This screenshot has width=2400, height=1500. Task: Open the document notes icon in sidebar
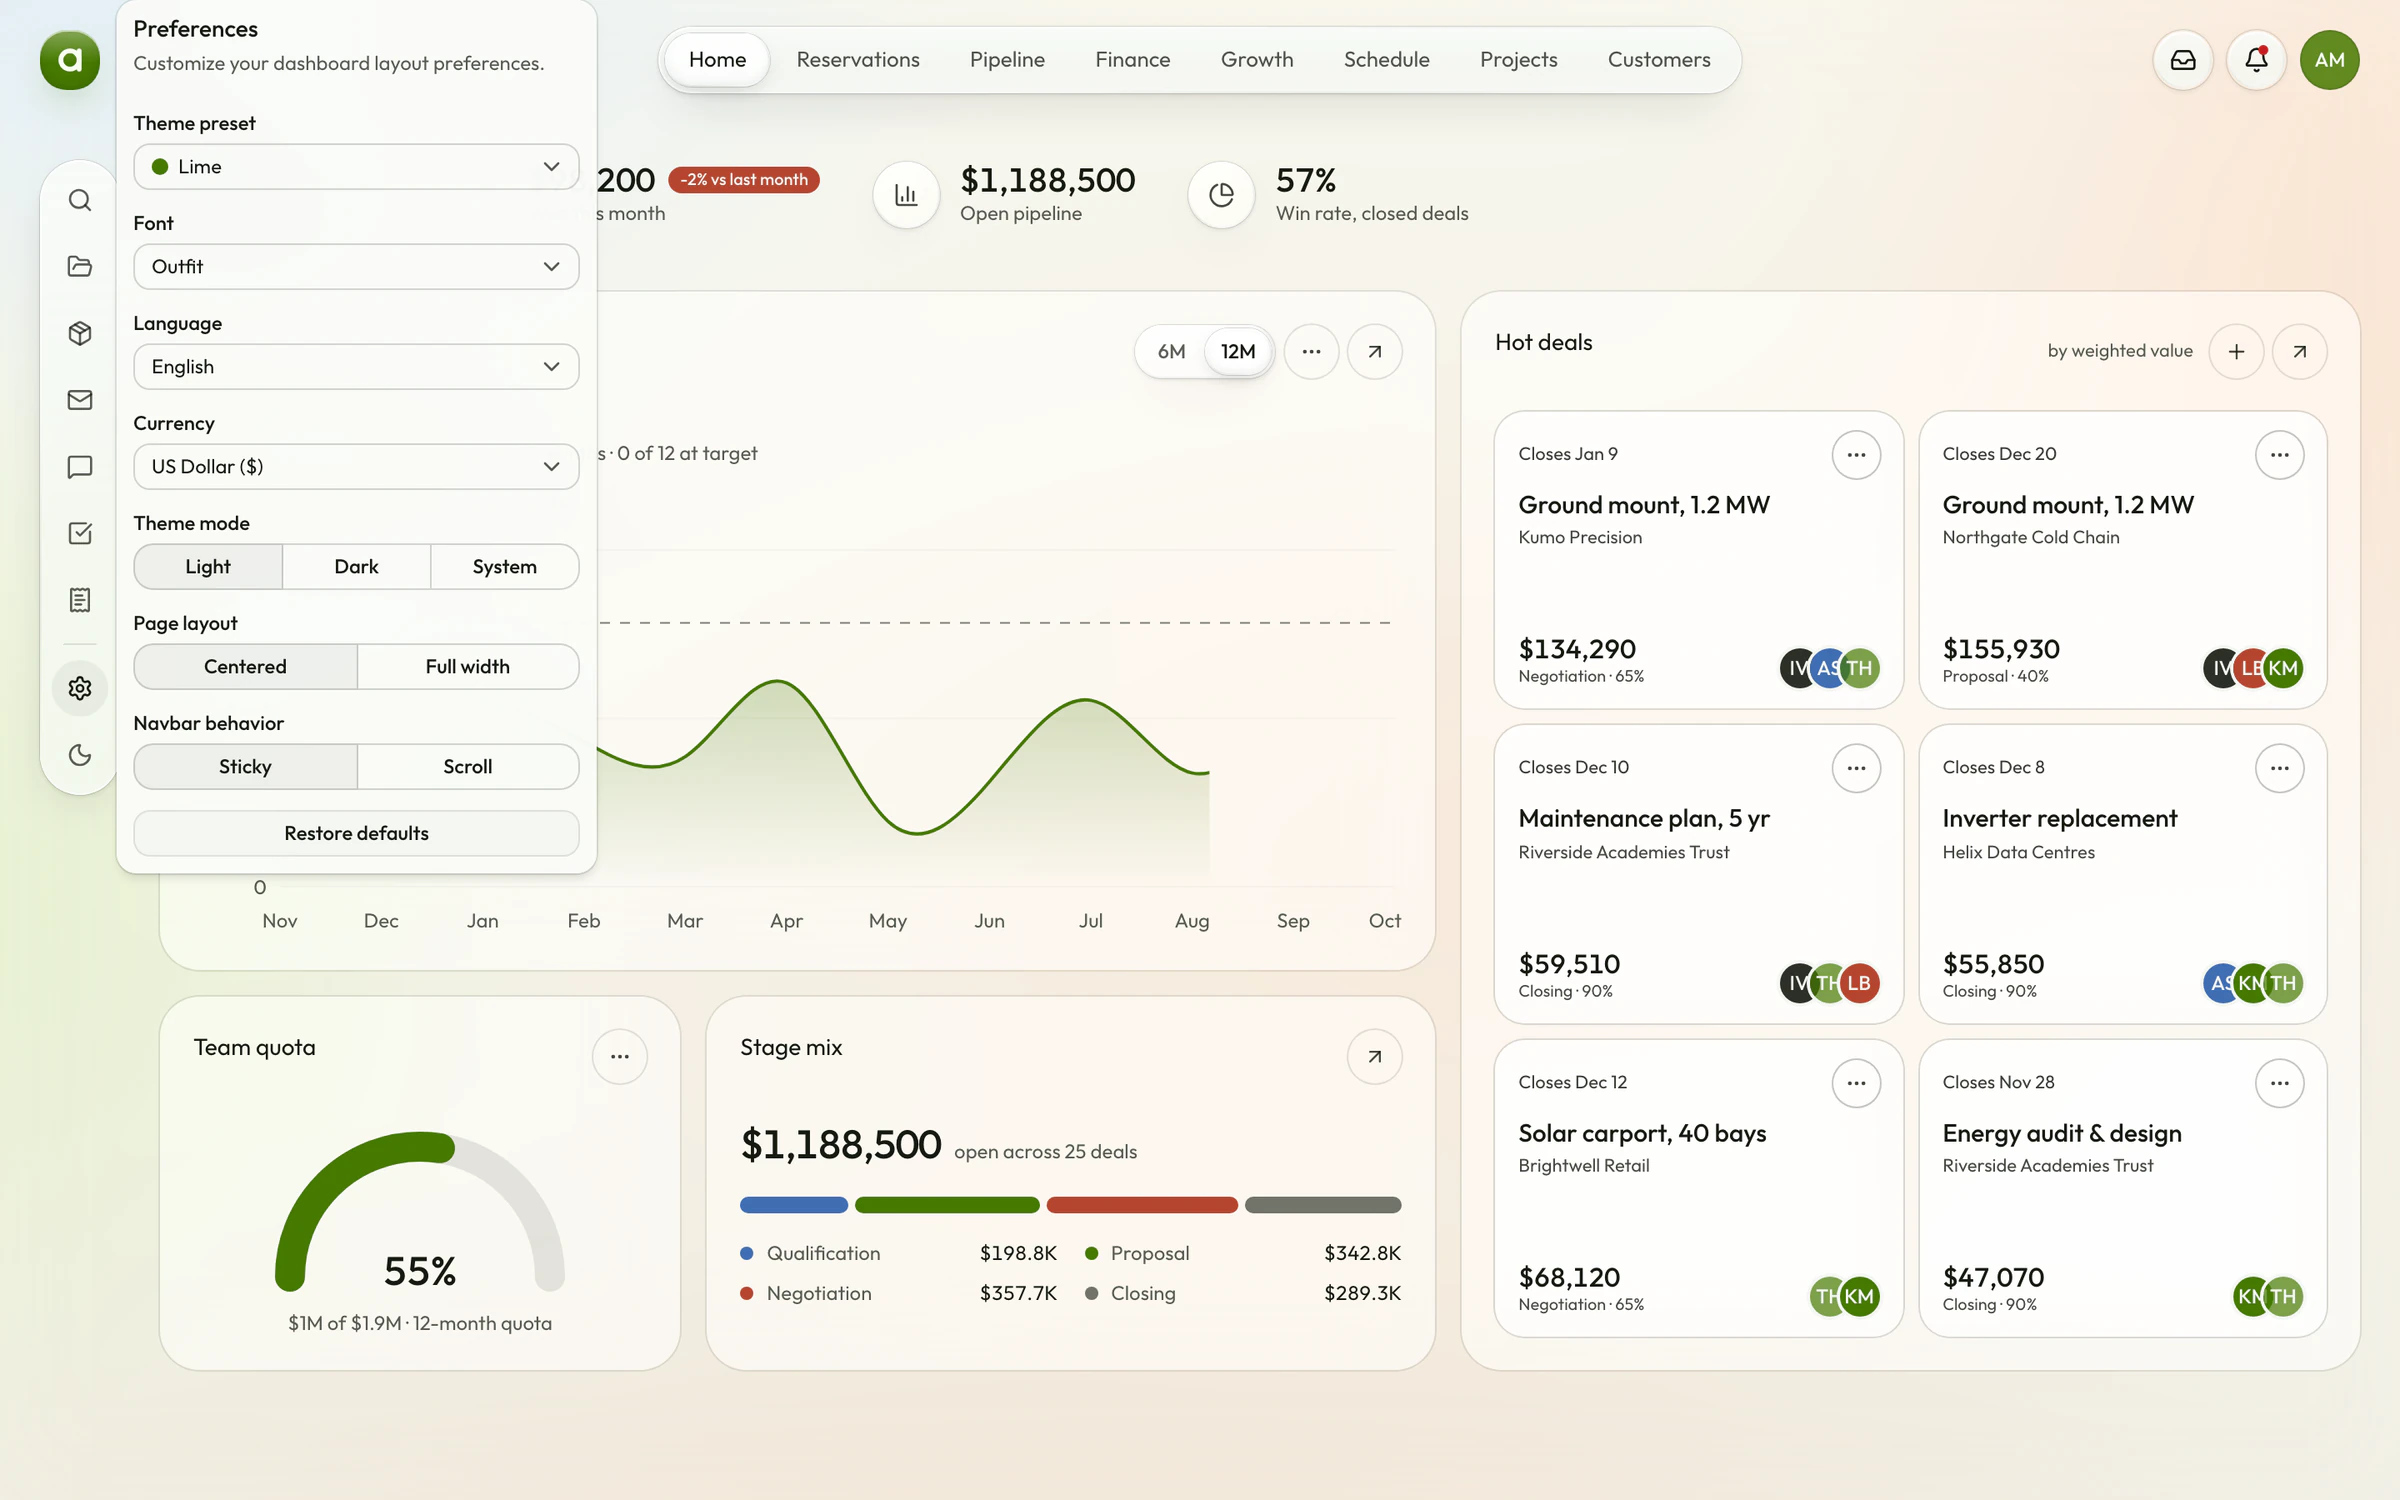(80, 600)
